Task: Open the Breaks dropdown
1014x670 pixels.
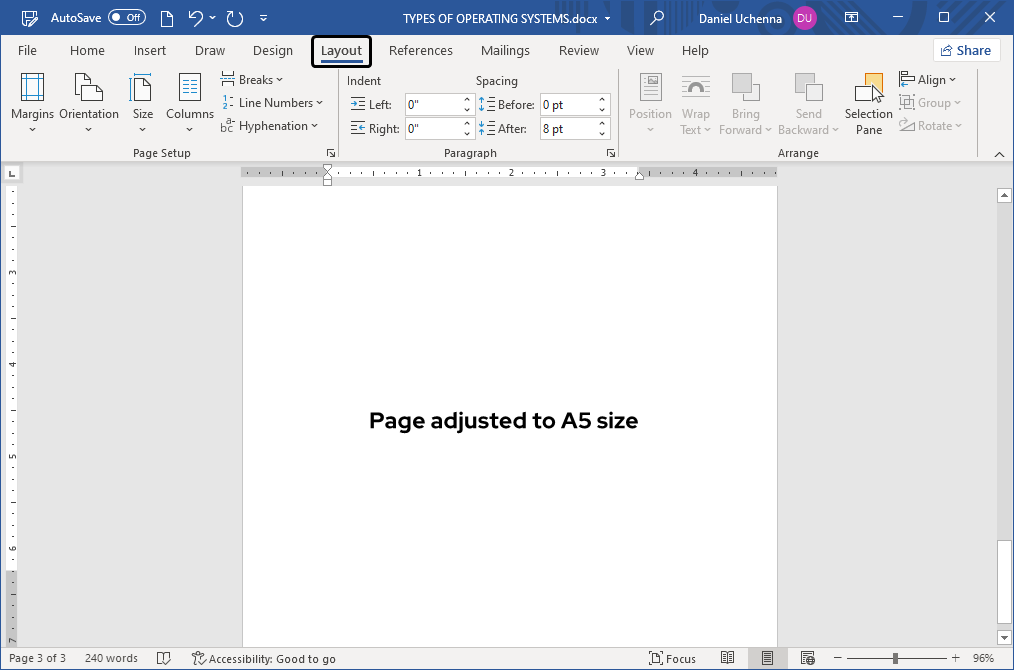Action: (252, 79)
